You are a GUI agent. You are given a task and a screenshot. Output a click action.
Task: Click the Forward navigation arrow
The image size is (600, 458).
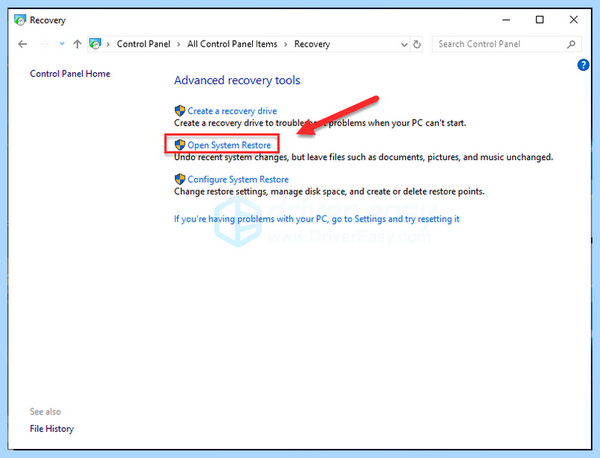(x=44, y=44)
